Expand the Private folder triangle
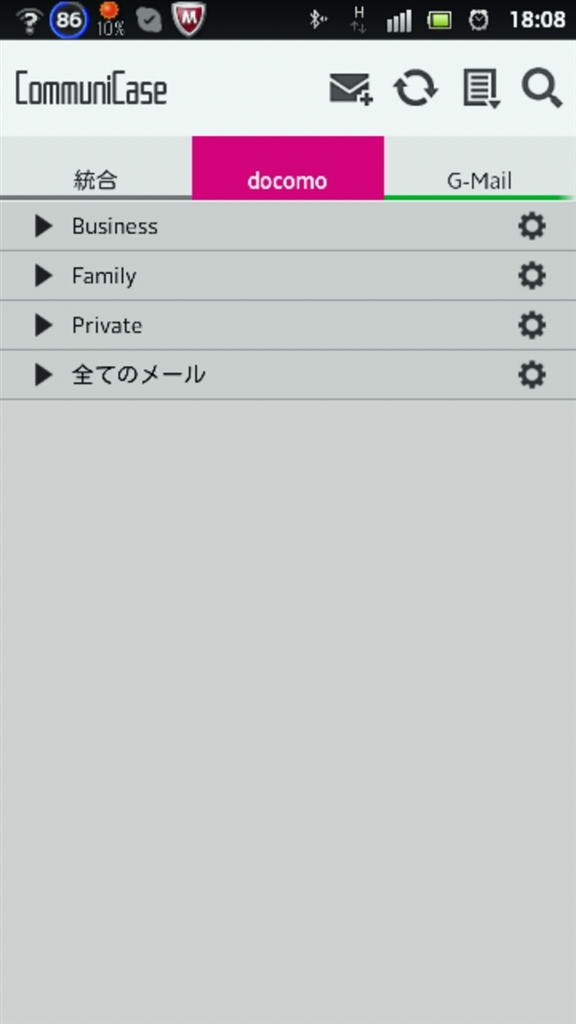This screenshot has width=576, height=1024. [44, 325]
